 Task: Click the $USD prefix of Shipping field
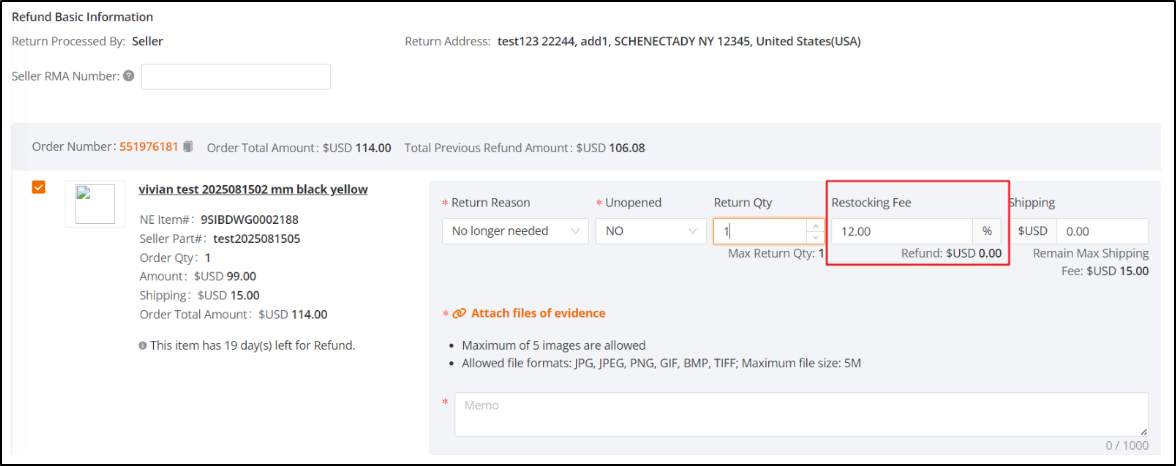1032,231
